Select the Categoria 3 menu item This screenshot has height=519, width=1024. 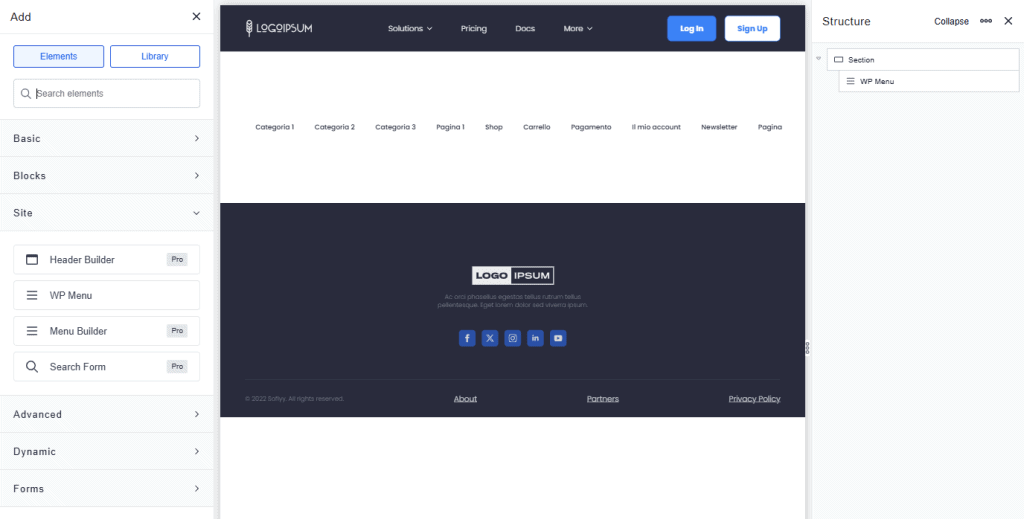click(x=395, y=127)
